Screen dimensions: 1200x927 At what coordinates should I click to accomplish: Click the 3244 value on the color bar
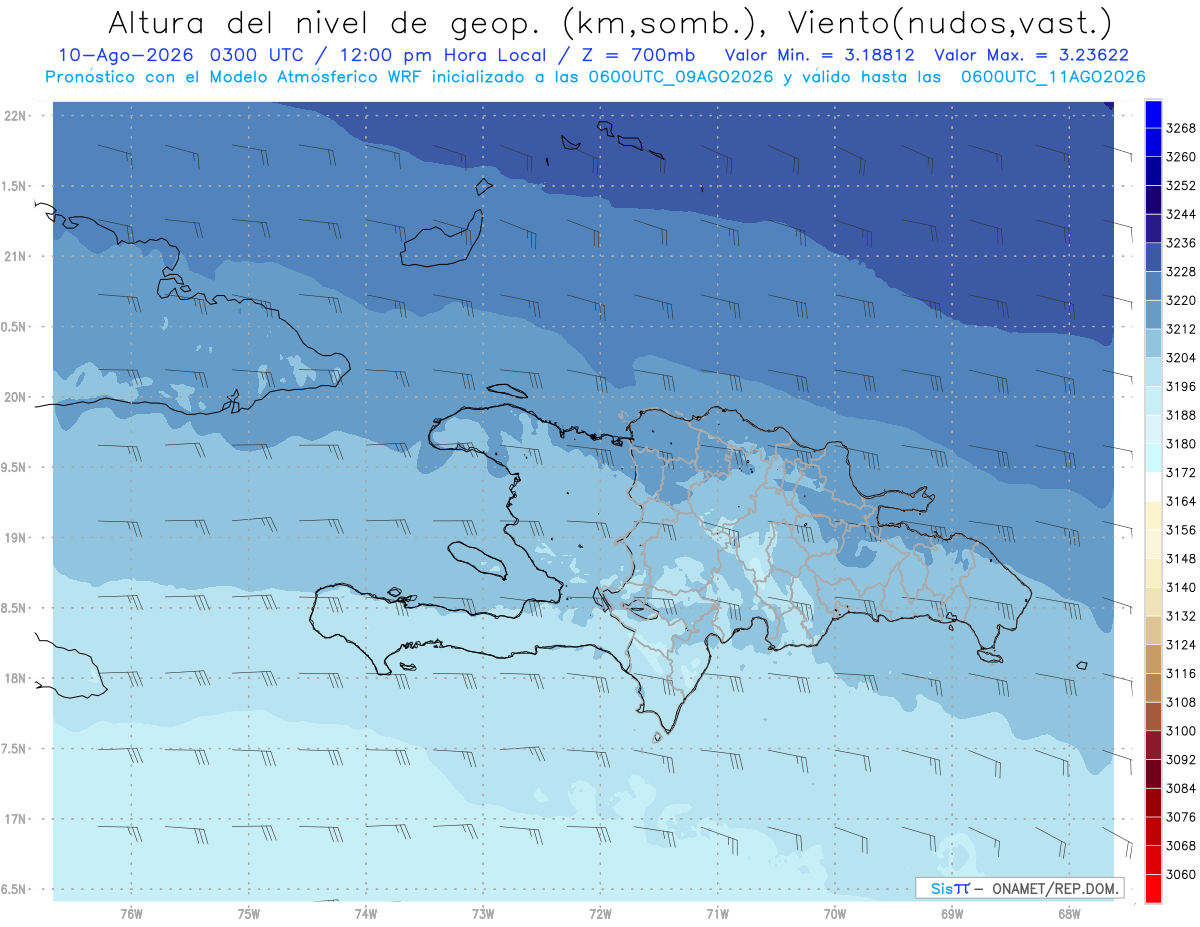[x=1181, y=214]
